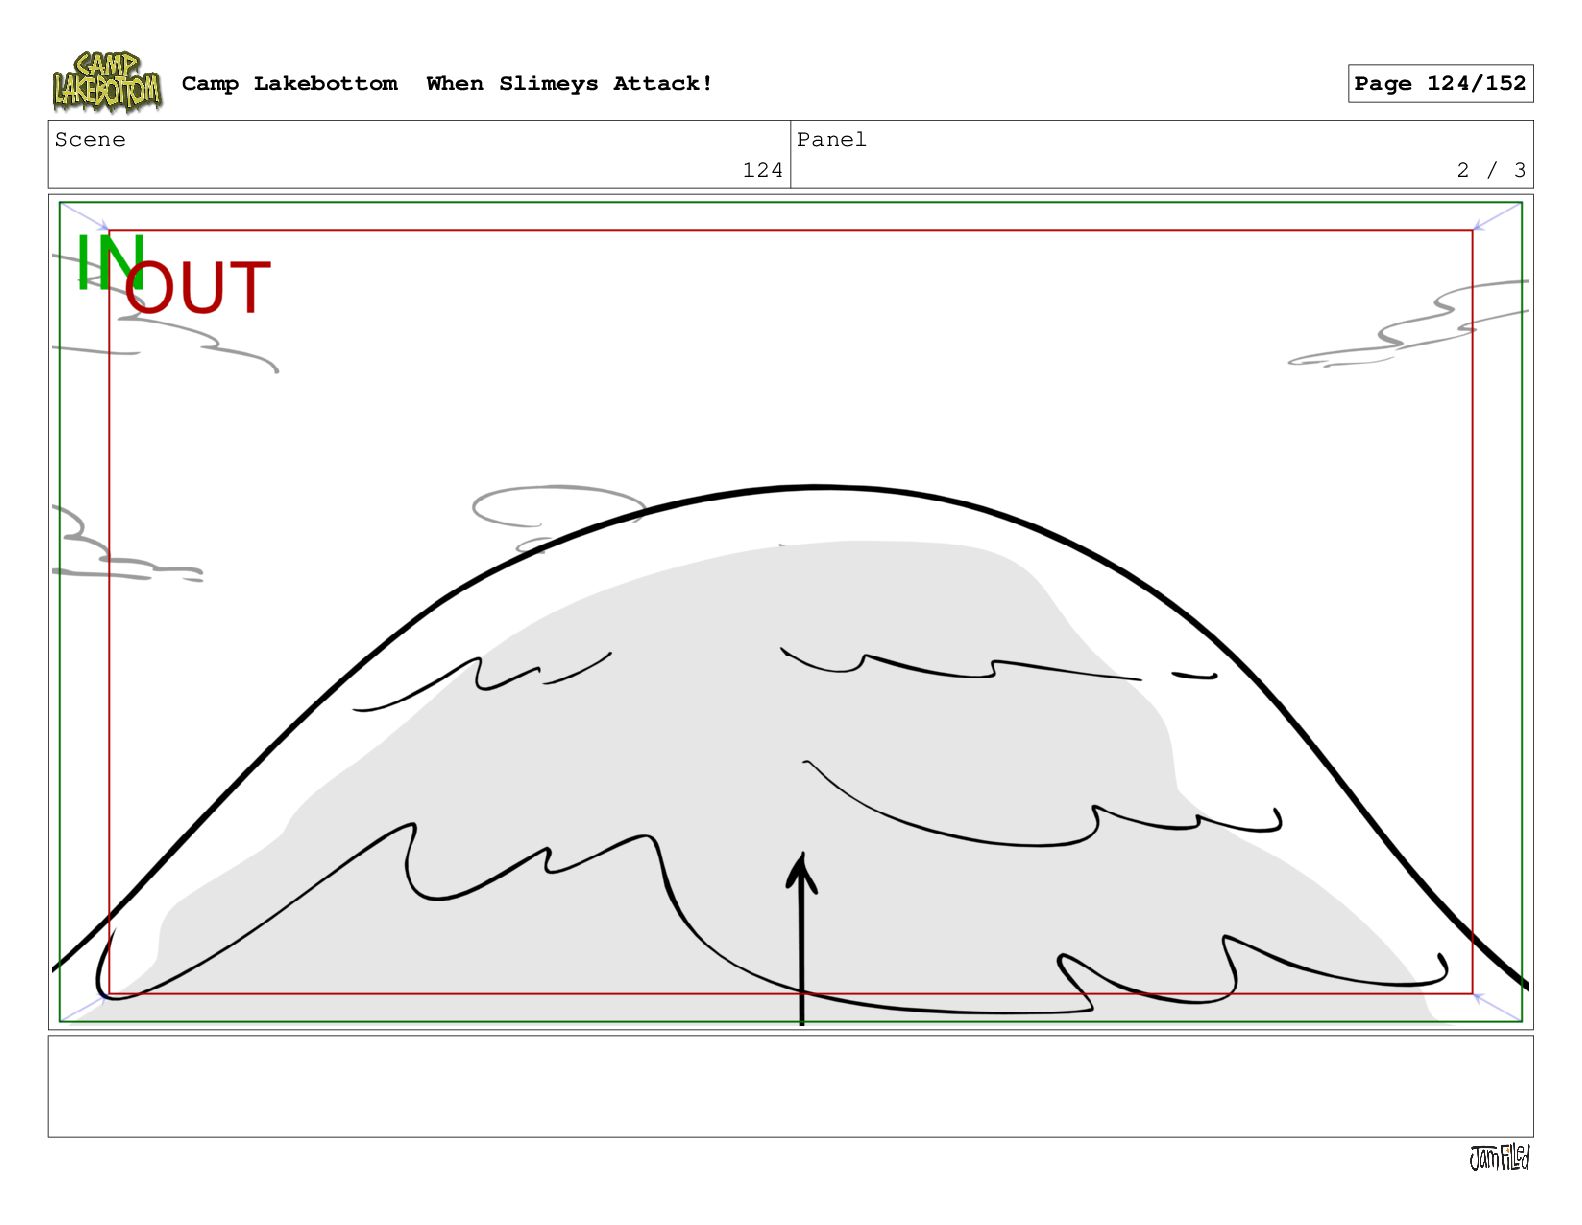
Task: Click the Camp Lakebottom logo
Action: point(107,83)
